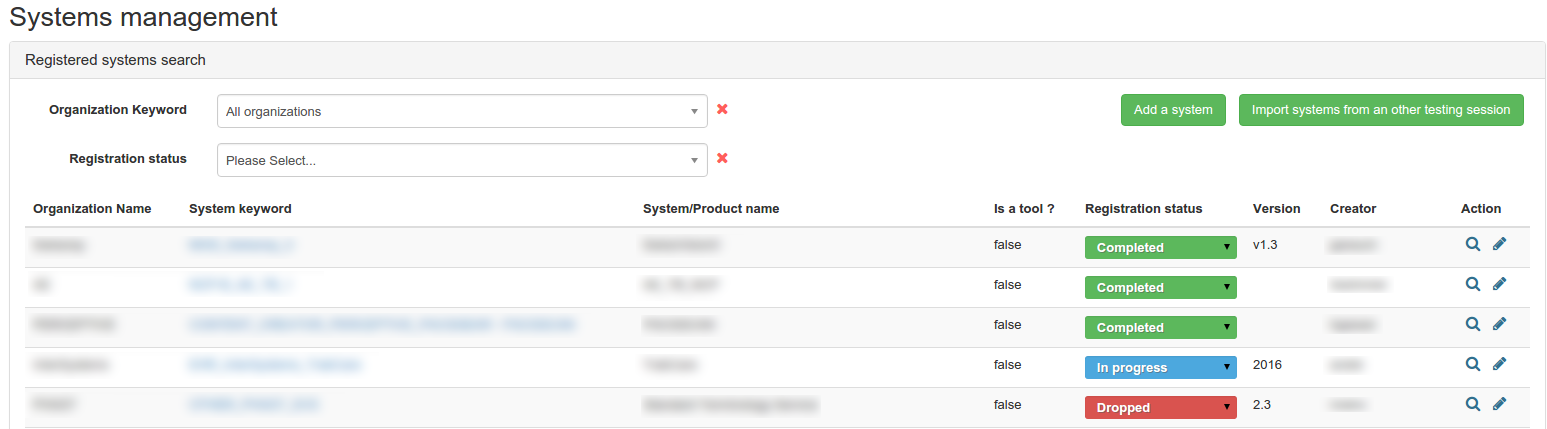Viewport: 1547px width, 429px height.
Task: View details of the In progress system
Action: point(1472,364)
